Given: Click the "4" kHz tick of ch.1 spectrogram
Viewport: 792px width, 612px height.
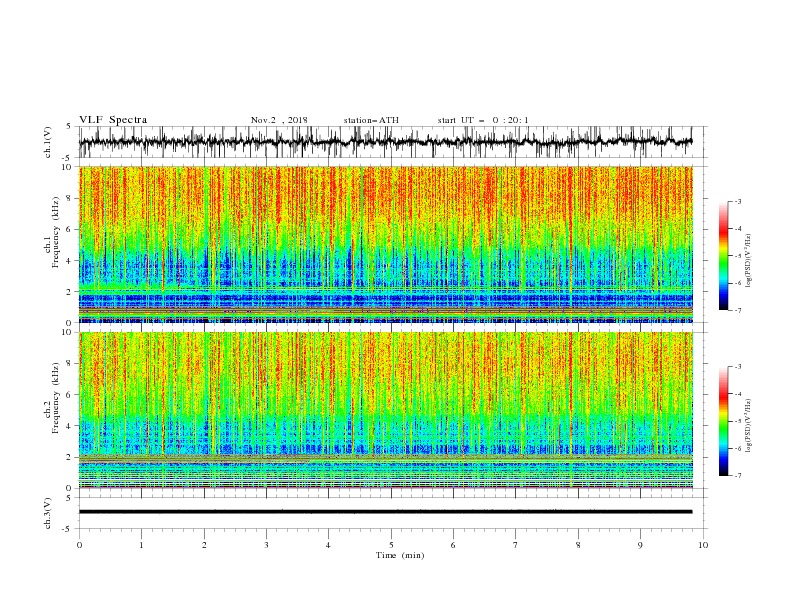Looking at the screenshot, I should [69, 261].
